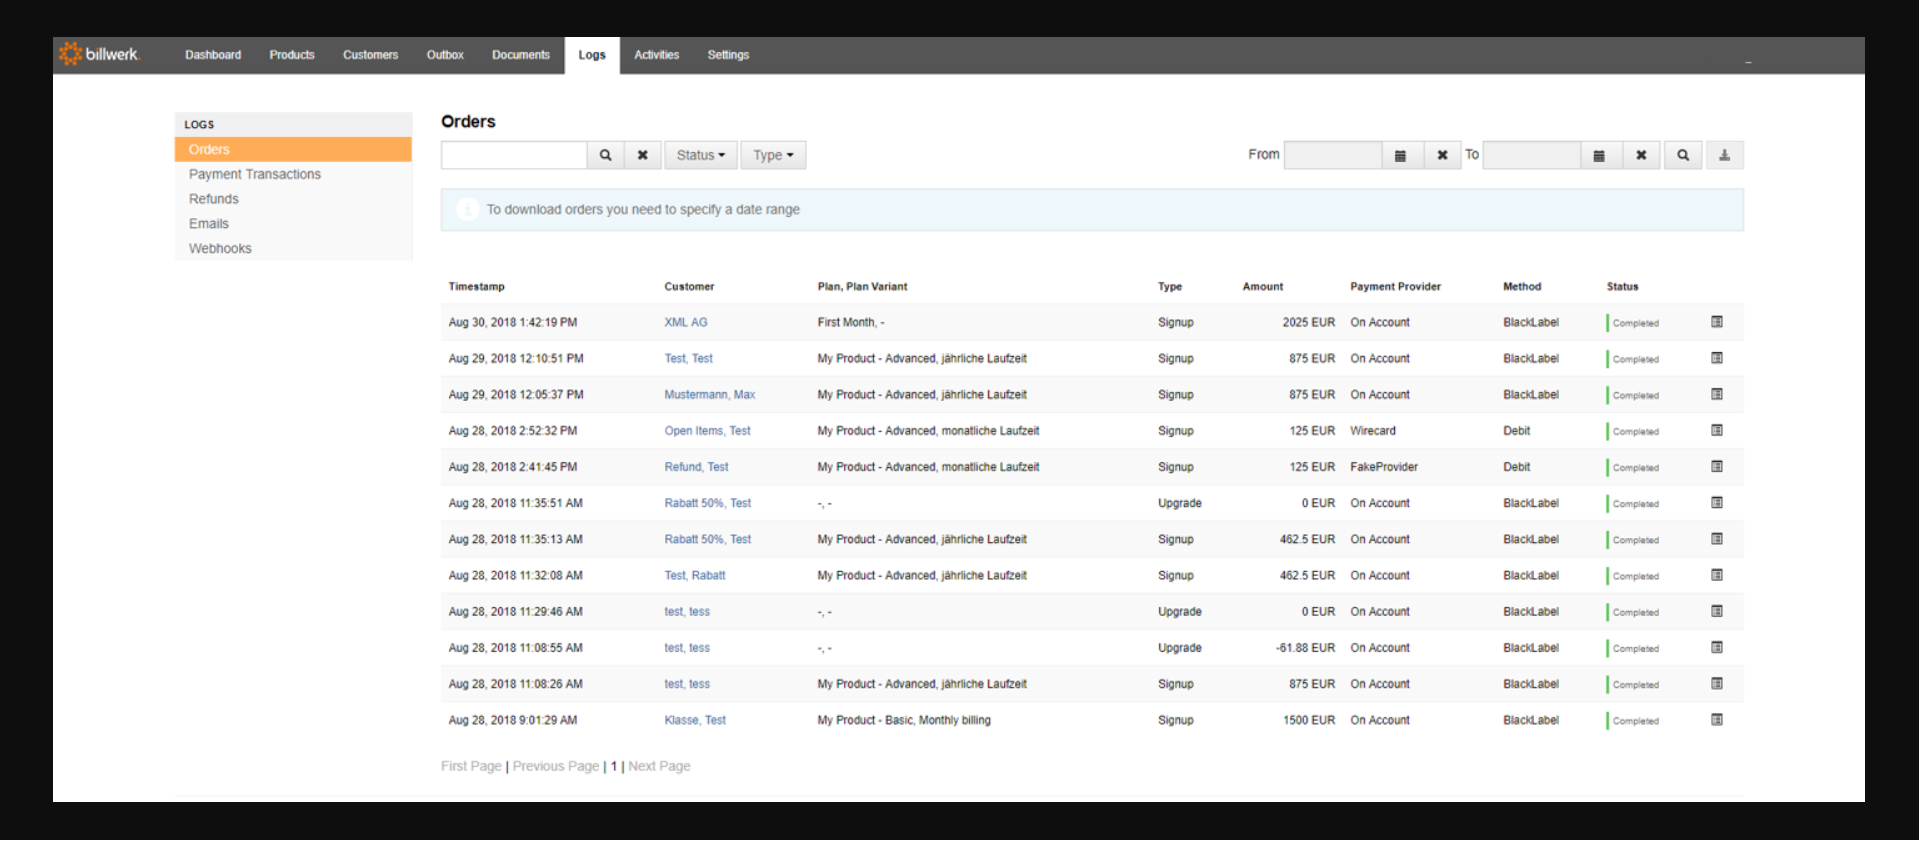The height and width of the screenshot is (842, 1919).
Task: Open the Settings tab in top navigation
Action: tap(728, 55)
